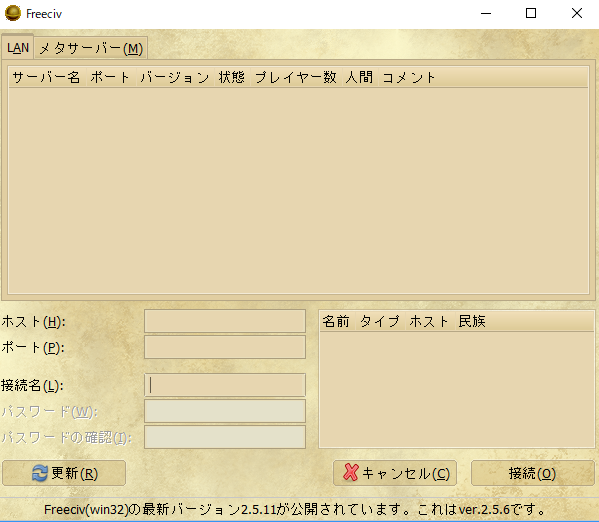
Task: Focus the ポート(P) input field
Action: 225,347
